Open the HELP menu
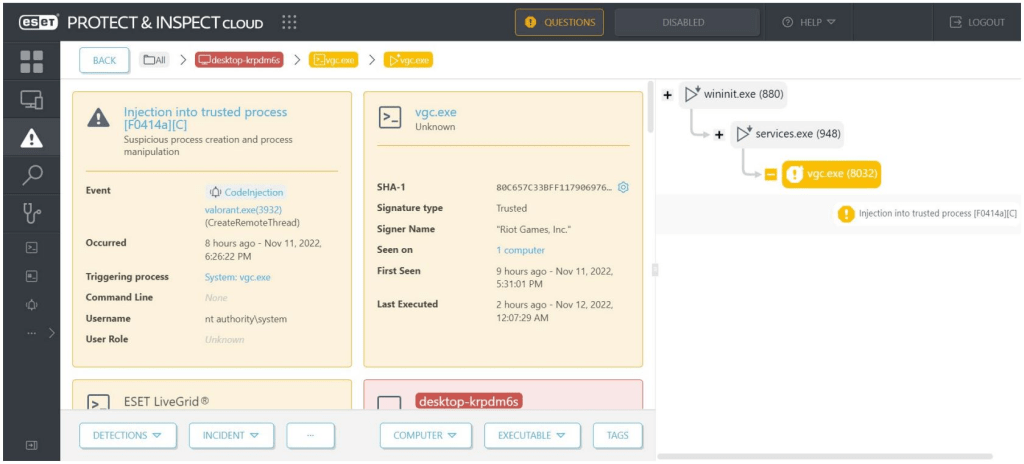The image size is (1024, 464). [809, 22]
